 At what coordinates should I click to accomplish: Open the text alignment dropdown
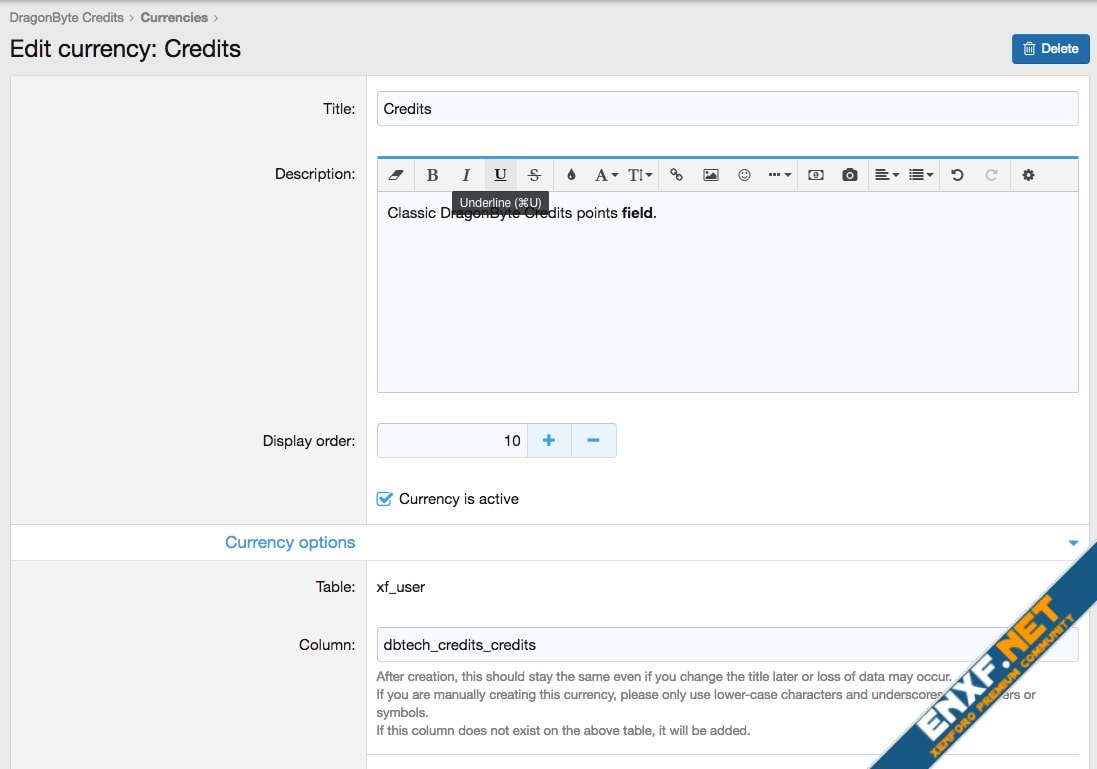[x=886, y=175]
